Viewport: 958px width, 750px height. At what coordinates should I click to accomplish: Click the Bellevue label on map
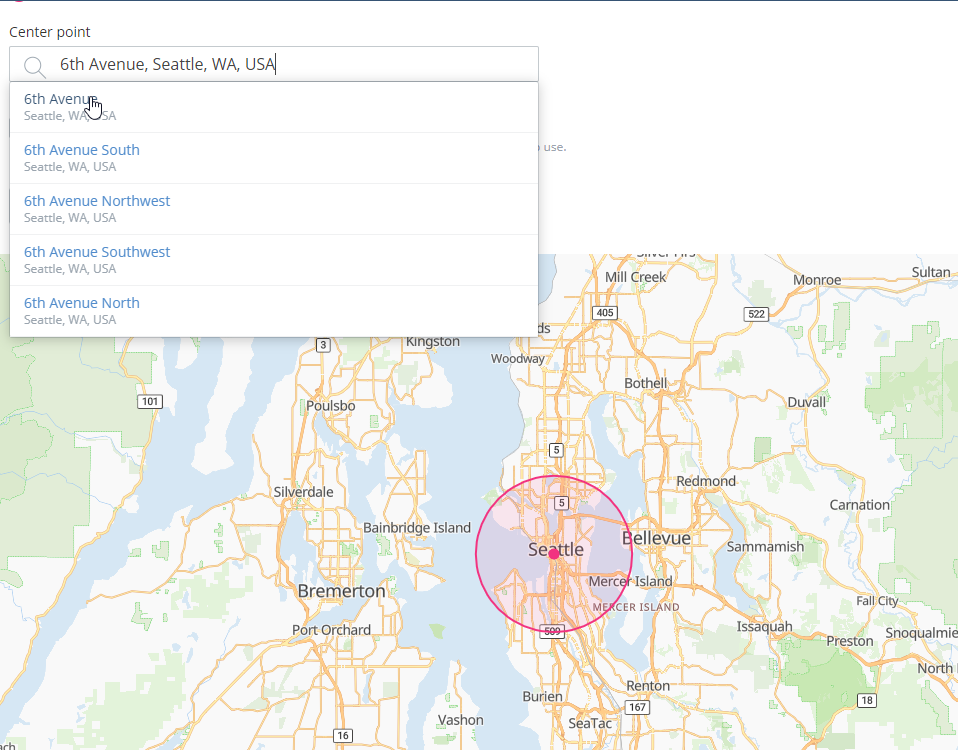[656, 538]
